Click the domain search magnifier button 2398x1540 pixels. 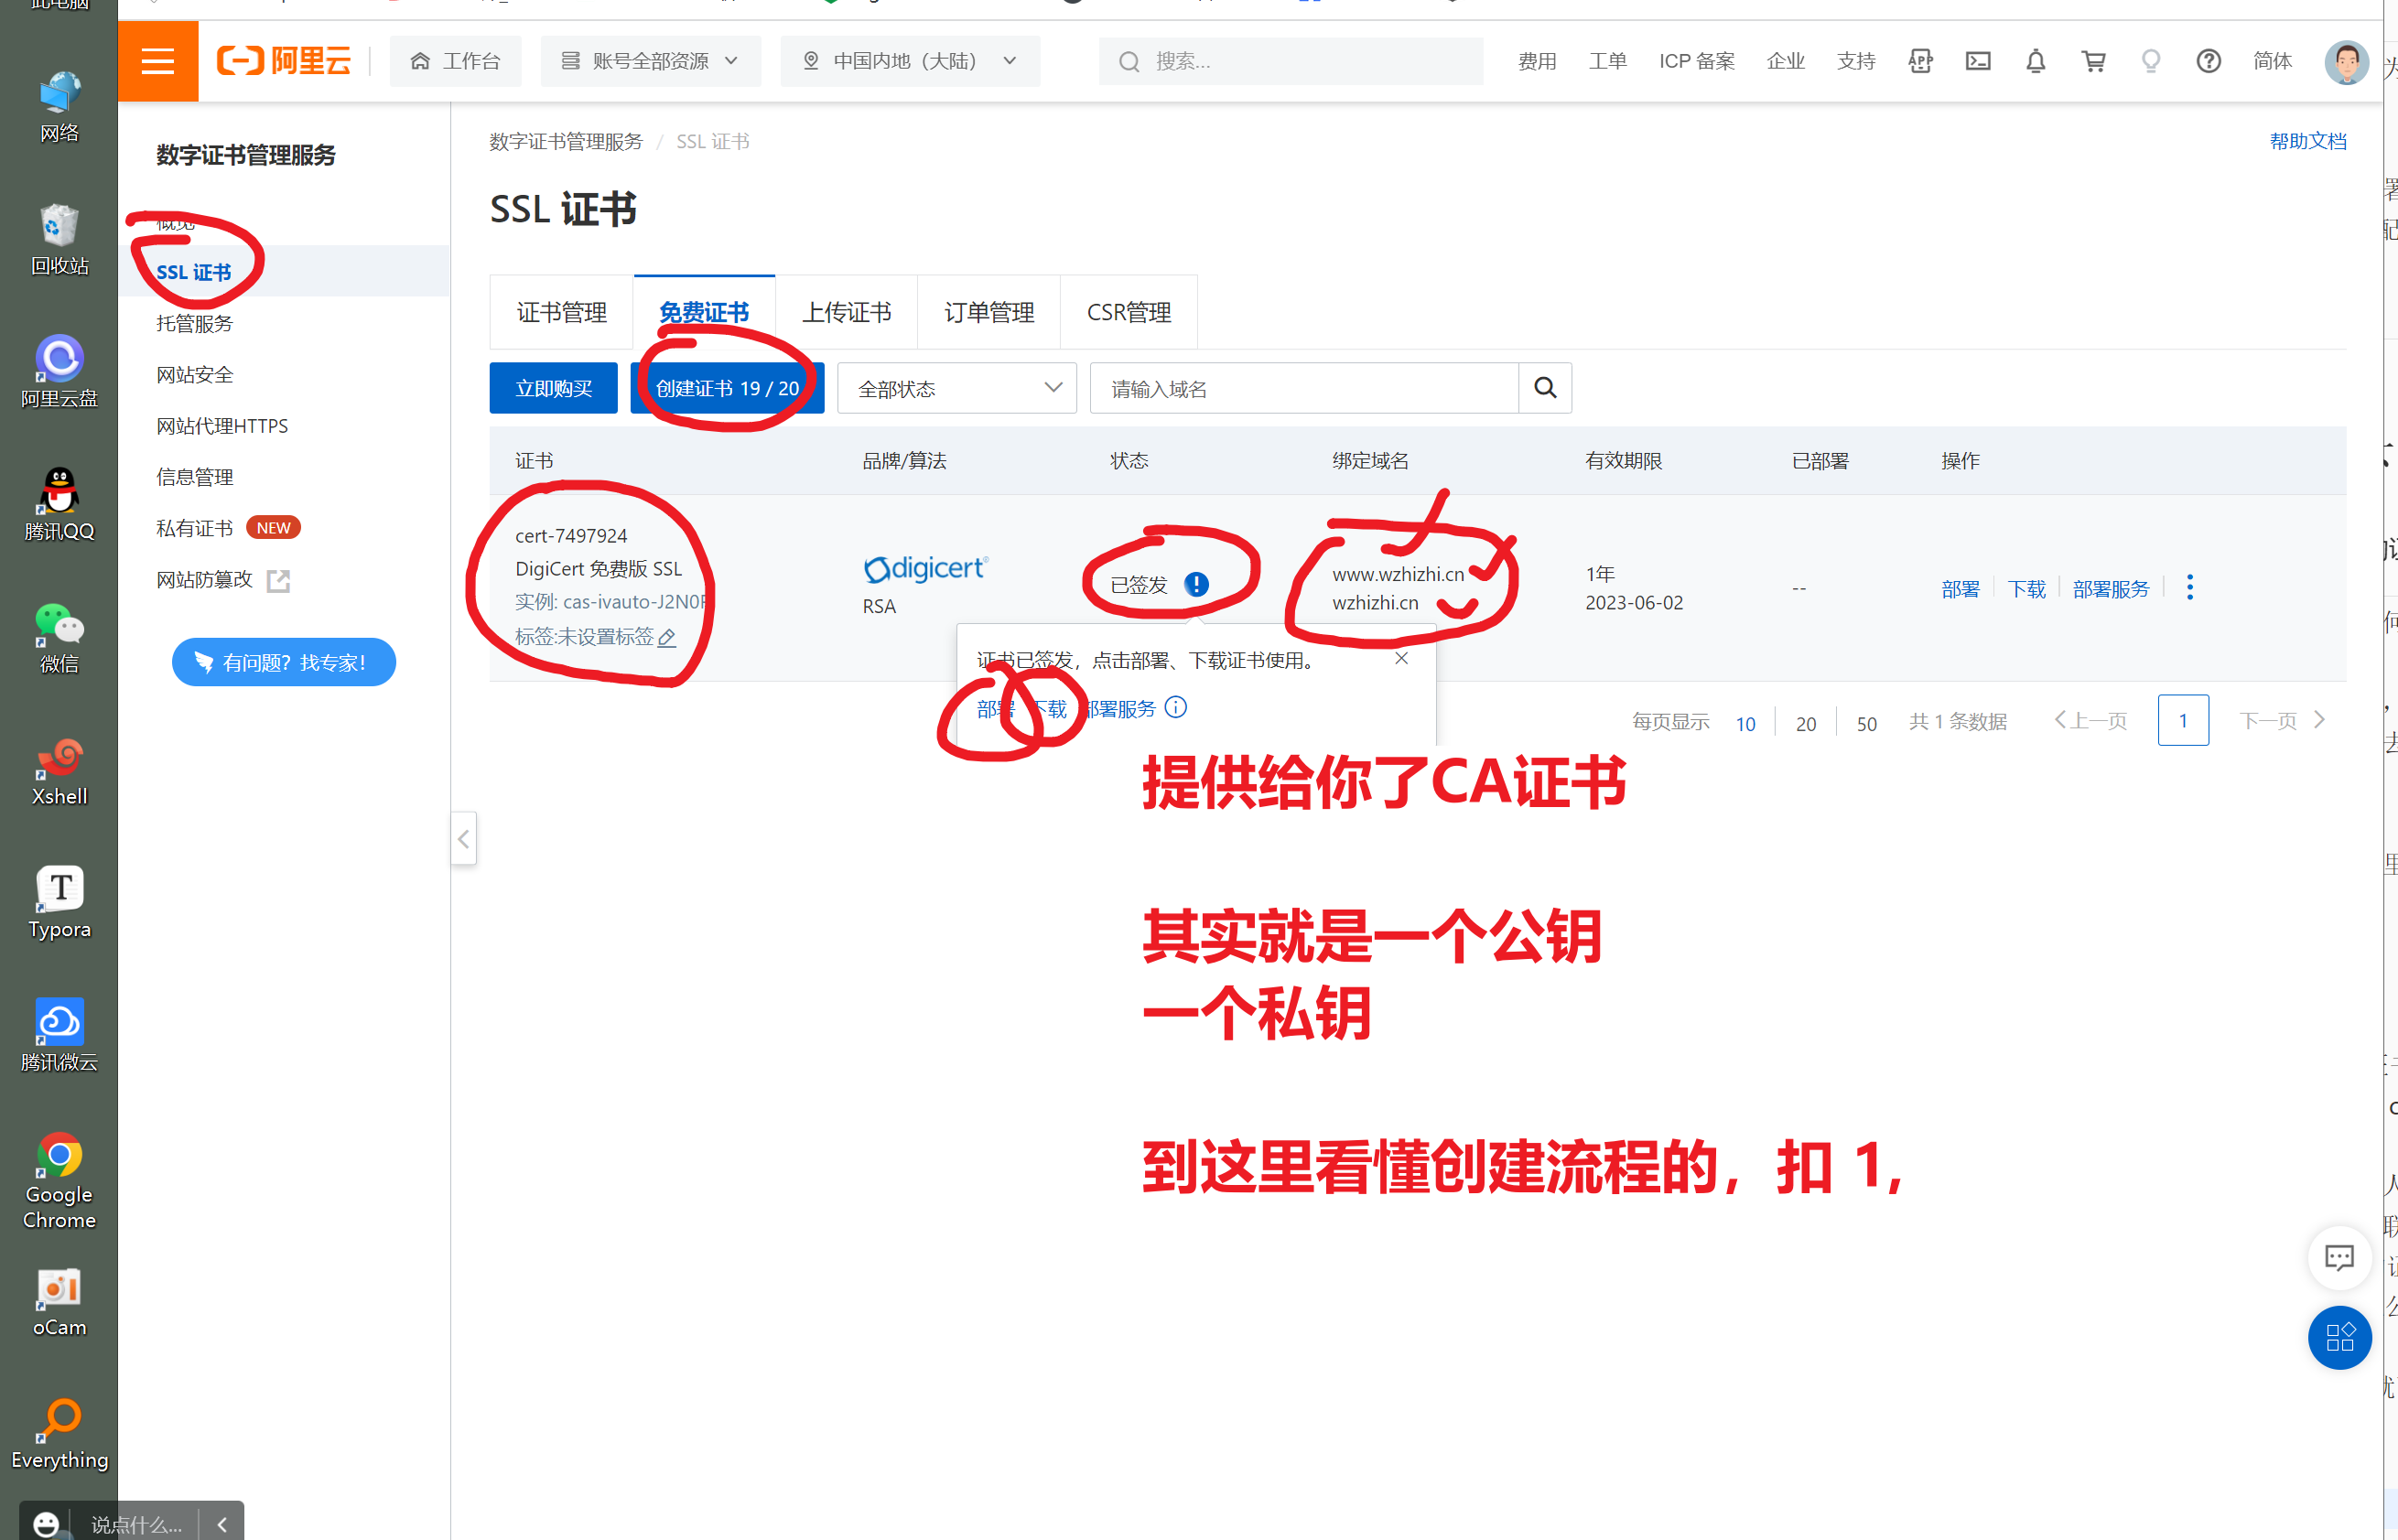(x=1545, y=388)
